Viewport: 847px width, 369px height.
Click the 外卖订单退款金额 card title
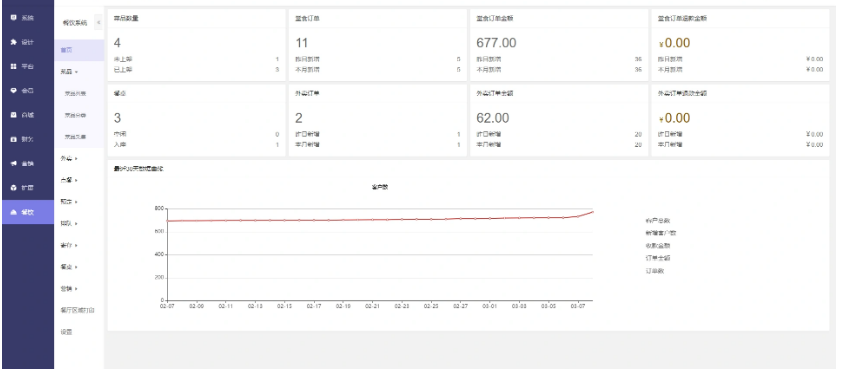682,93
